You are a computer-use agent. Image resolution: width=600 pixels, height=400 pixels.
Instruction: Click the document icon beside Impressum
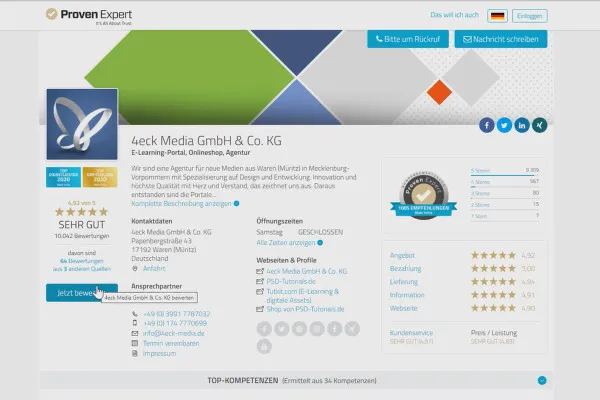pyautogui.click(x=135, y=353)
